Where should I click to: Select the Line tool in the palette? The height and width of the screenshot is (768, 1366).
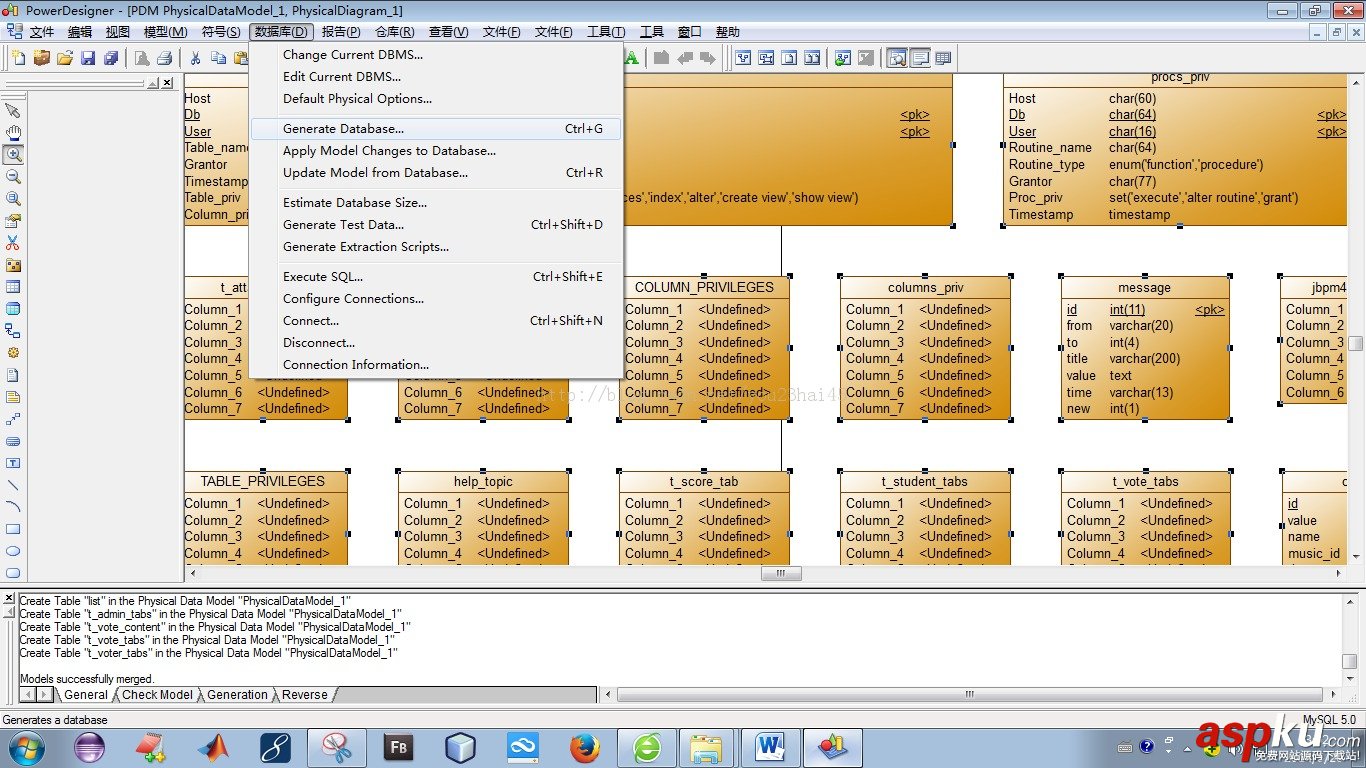[13, 485]
